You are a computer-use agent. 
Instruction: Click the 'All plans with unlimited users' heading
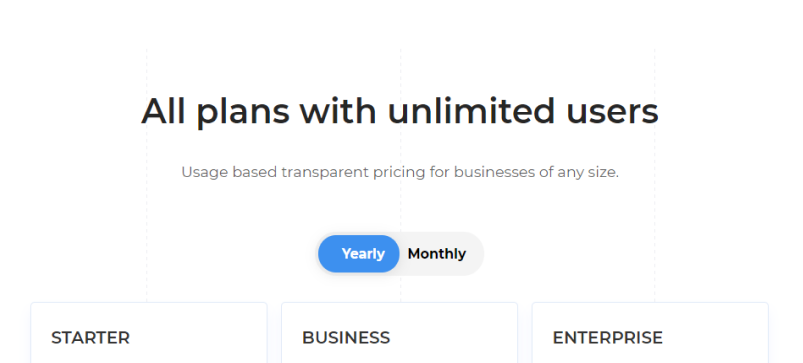pos(400,112)
